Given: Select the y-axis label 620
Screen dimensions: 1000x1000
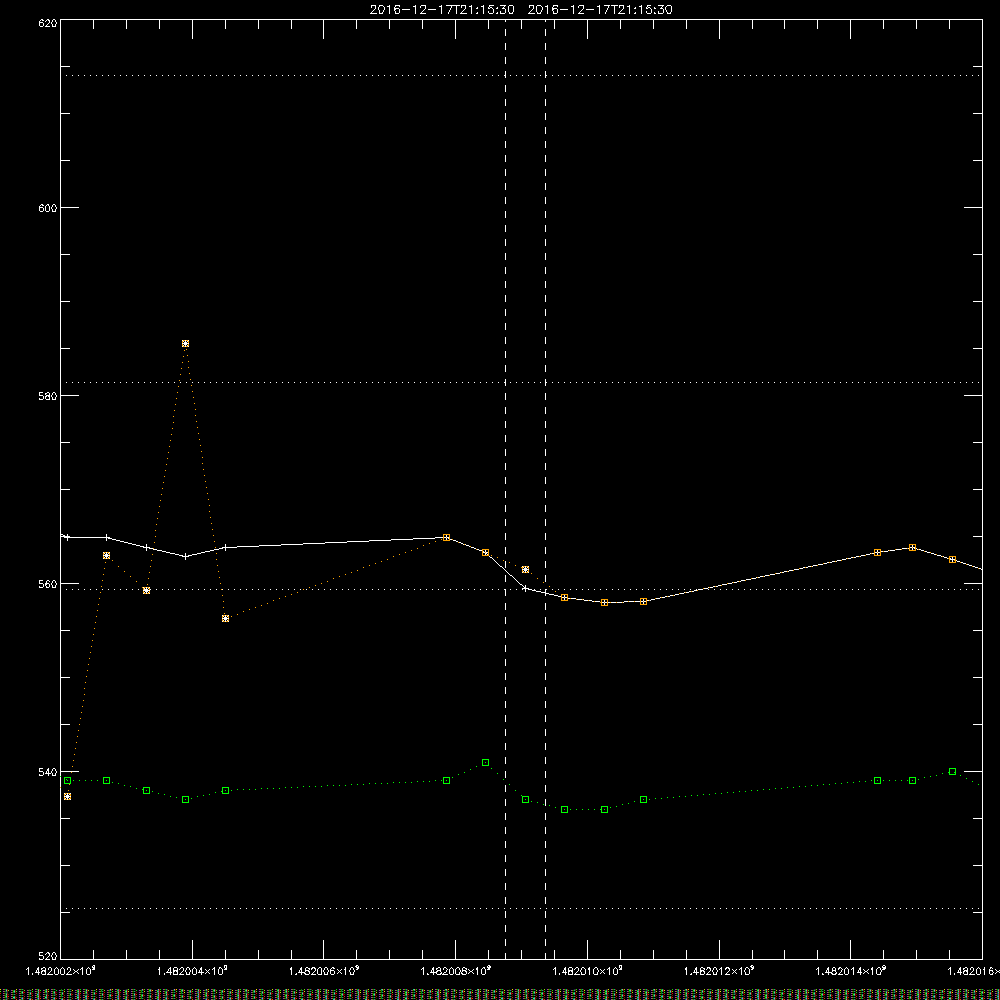Looking at the screenshot, I should (x=48, y=24).
